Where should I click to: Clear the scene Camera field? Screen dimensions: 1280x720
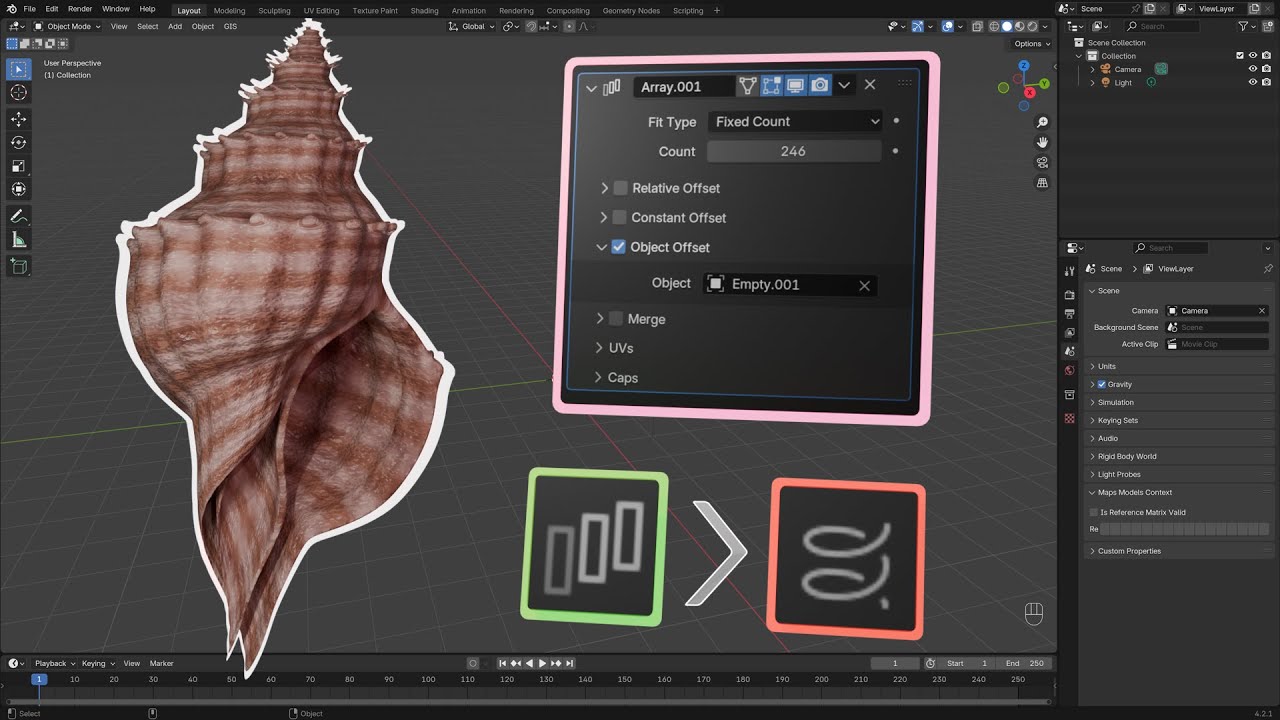pyautogui.click(x=1262, y=311)
